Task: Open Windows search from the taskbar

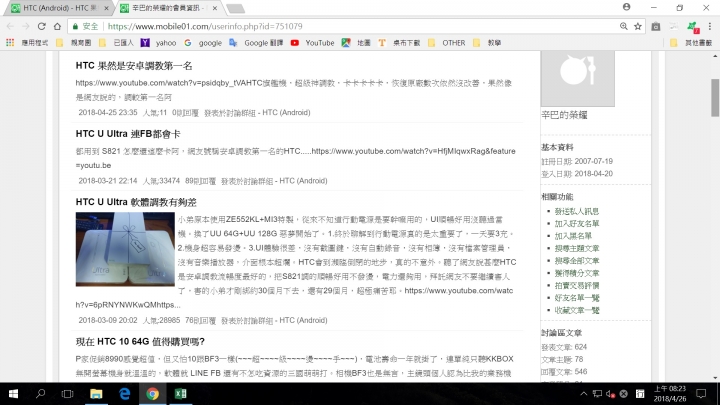Action: coord(40,394)
